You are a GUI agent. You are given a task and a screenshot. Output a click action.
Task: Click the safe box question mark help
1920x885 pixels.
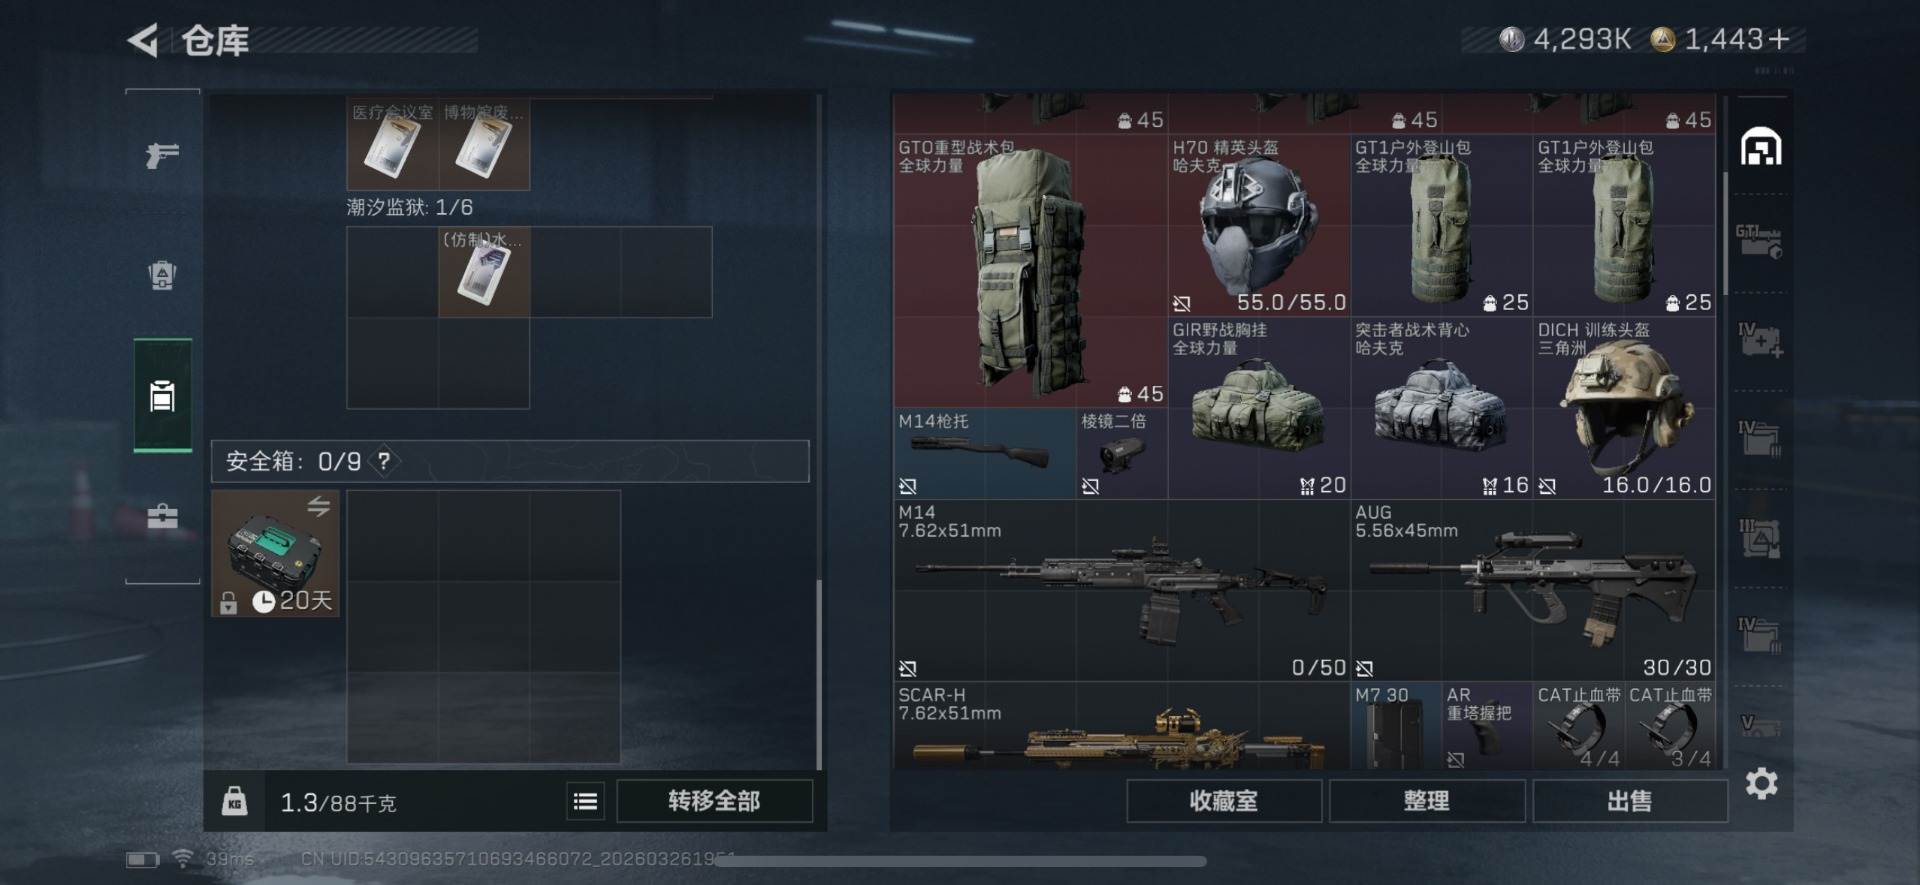click(384, 461)
